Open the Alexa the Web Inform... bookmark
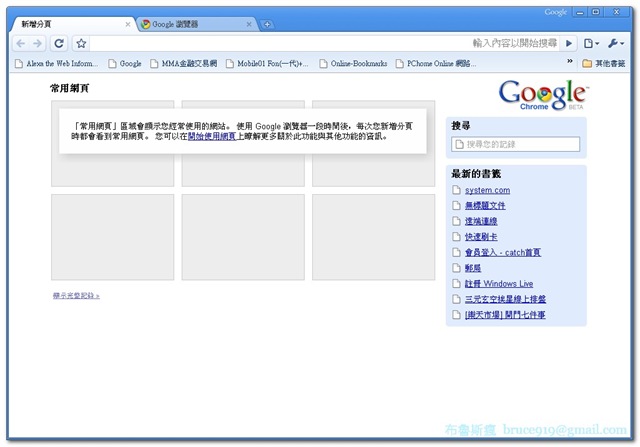 (x=56, y=64)
